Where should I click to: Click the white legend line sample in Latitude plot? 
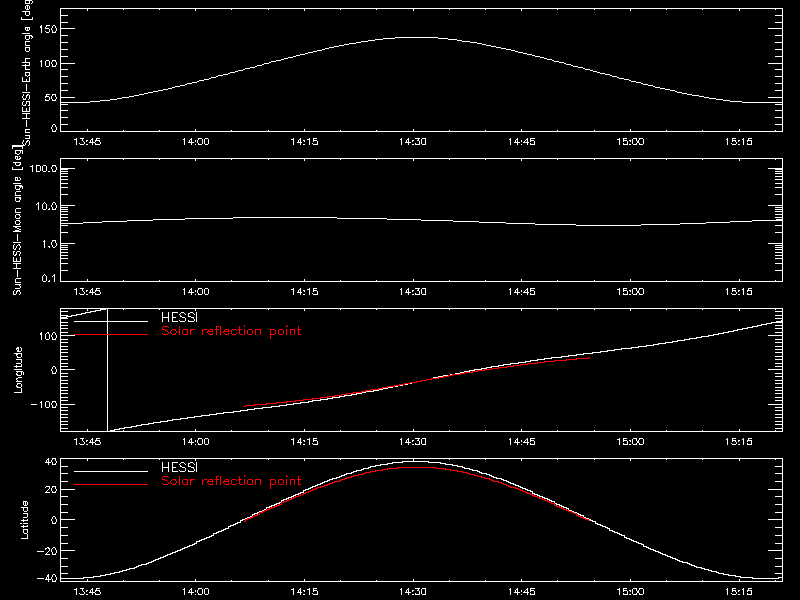click(x=111, y=471)
